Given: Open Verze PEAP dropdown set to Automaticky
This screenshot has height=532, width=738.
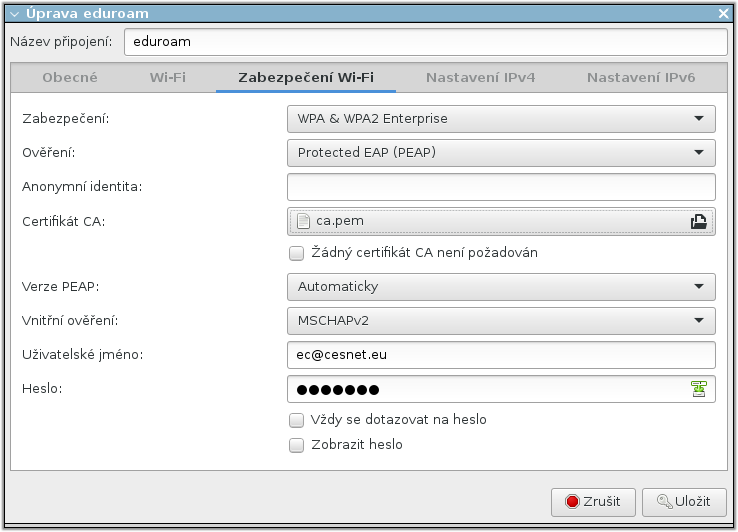Looking at the screenshot, I should 501,287.
